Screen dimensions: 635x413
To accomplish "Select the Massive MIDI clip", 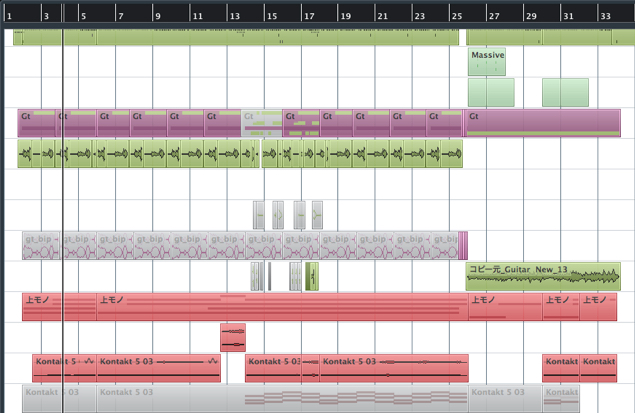I will pos(487,62).
